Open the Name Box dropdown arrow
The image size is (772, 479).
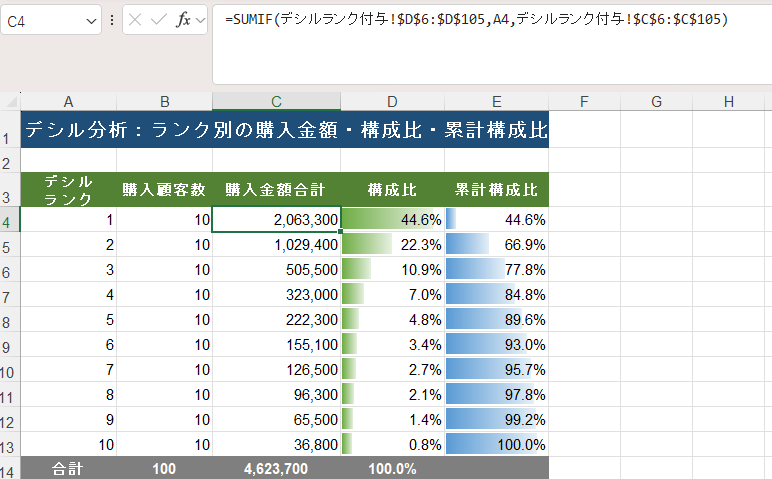tap(91, 21)
